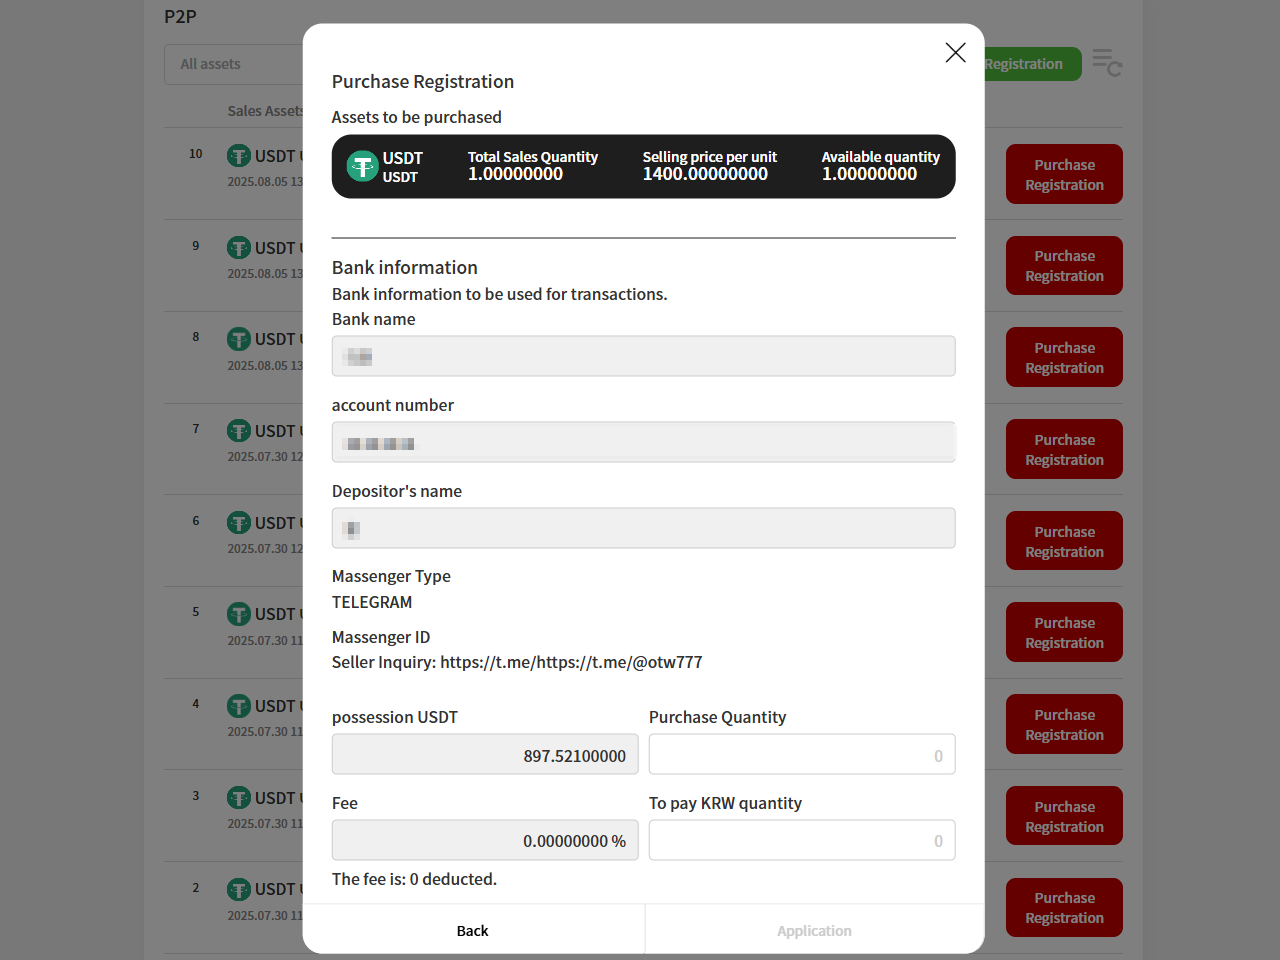Click the account number field

(x=643, y=442)
